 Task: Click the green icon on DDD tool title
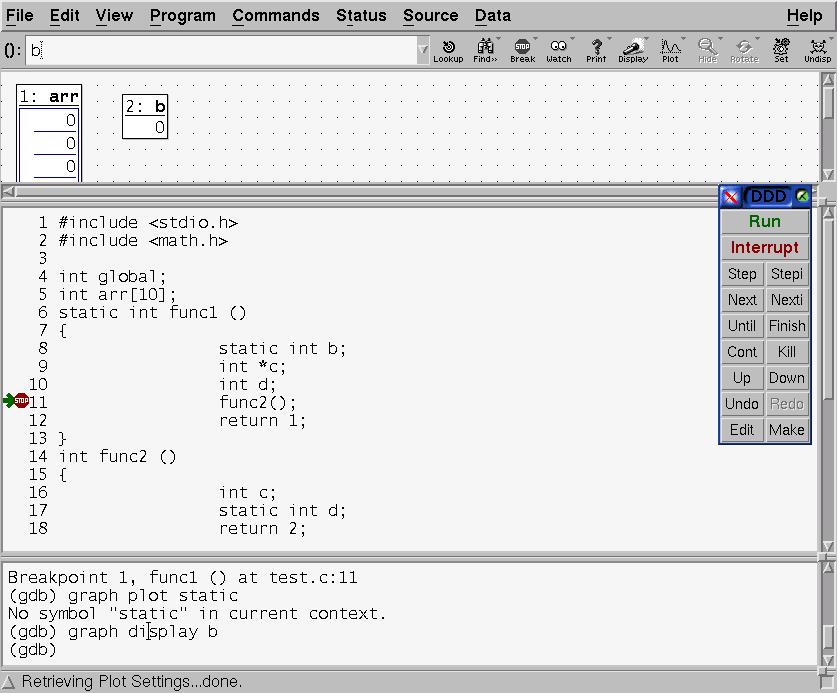pos(802,196)
